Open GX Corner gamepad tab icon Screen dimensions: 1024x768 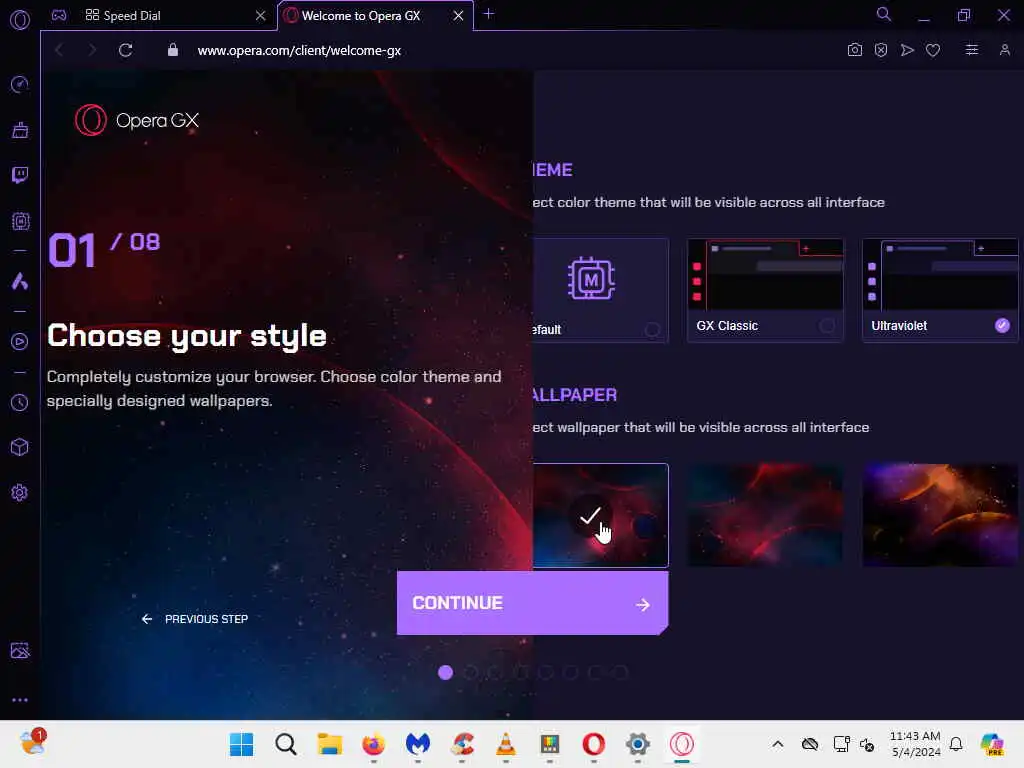point(59,15)
